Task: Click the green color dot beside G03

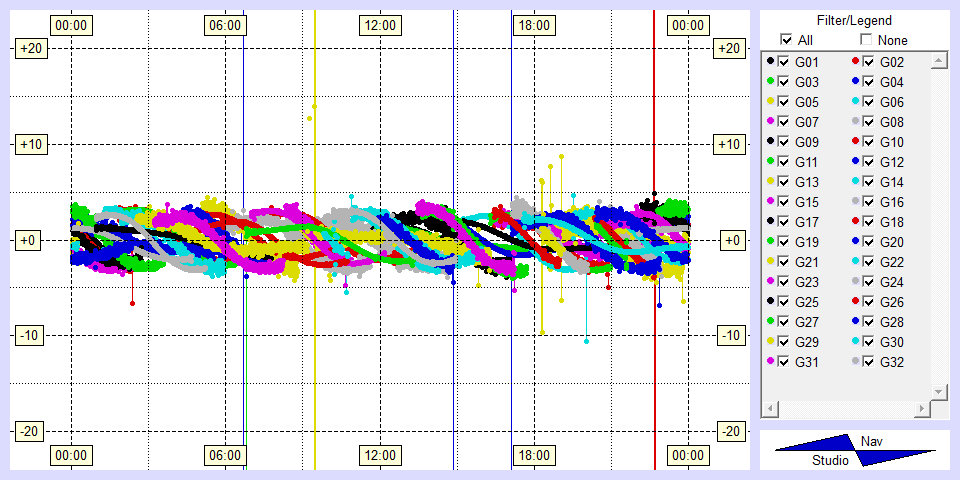Action: point(770,82)
